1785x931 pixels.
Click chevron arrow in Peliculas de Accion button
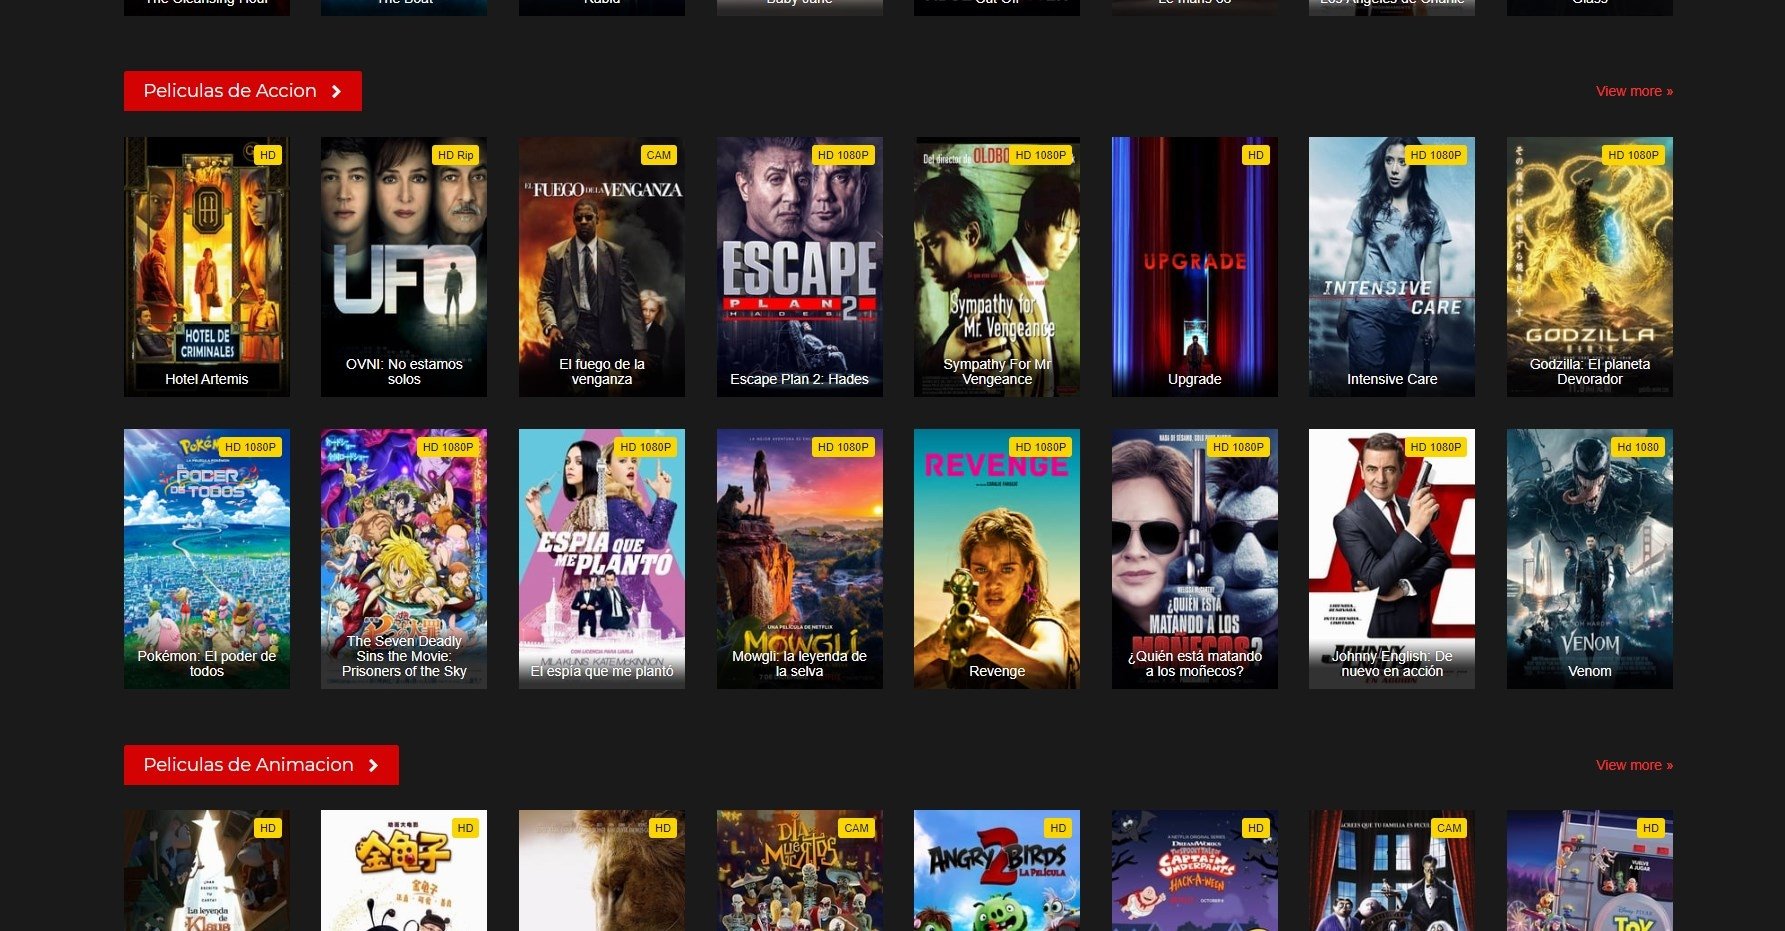click(336, 91)
